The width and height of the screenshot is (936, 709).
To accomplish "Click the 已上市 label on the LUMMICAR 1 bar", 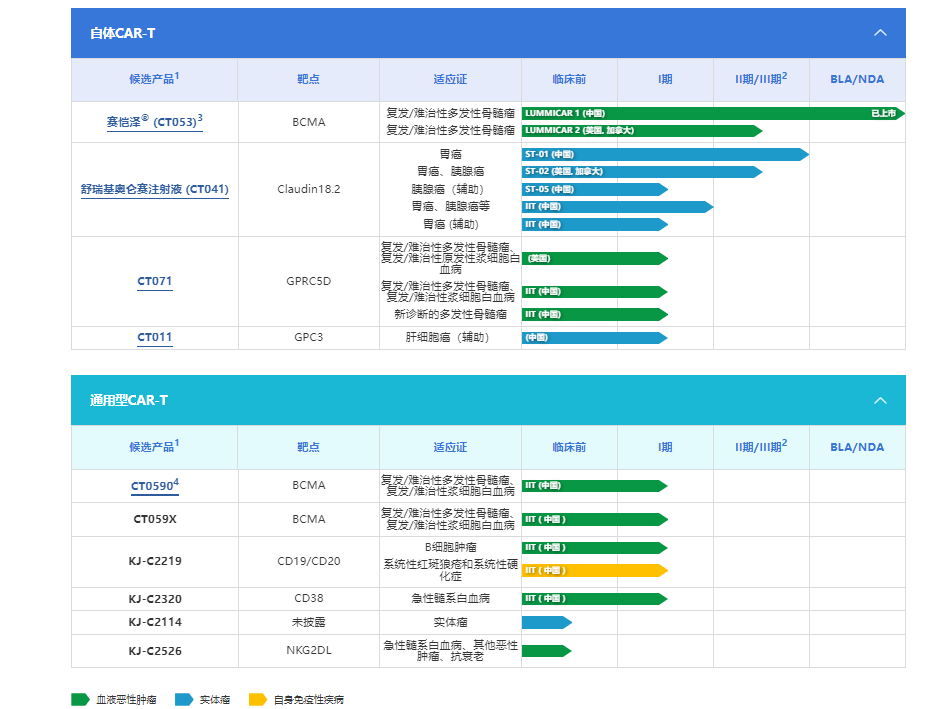I will 883,113.
